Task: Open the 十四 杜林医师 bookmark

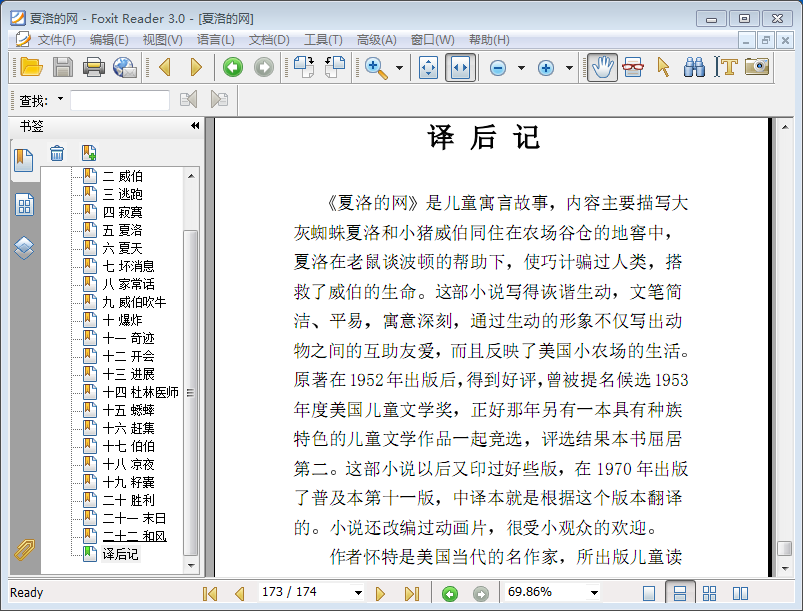Action: click(x=140, y=392)
